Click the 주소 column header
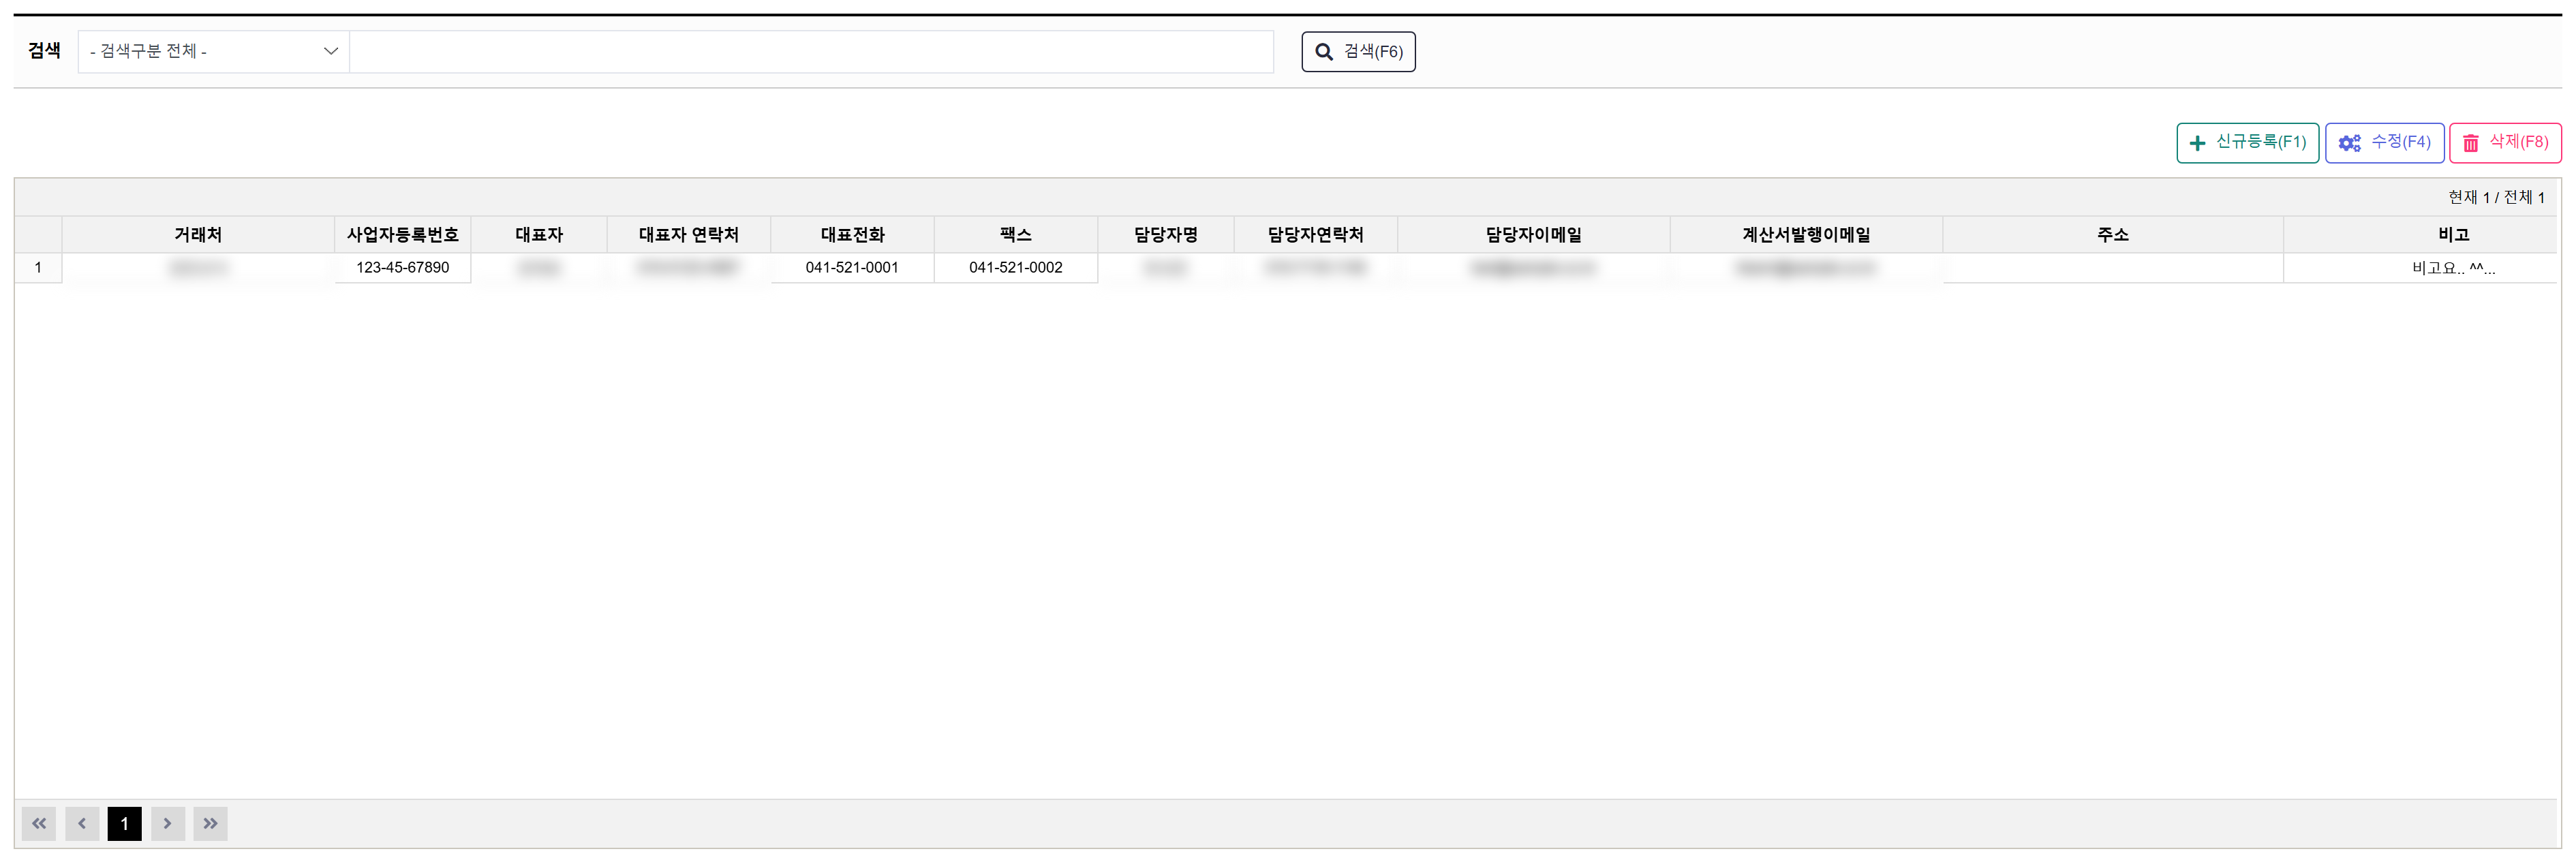 pos(2113,234)
